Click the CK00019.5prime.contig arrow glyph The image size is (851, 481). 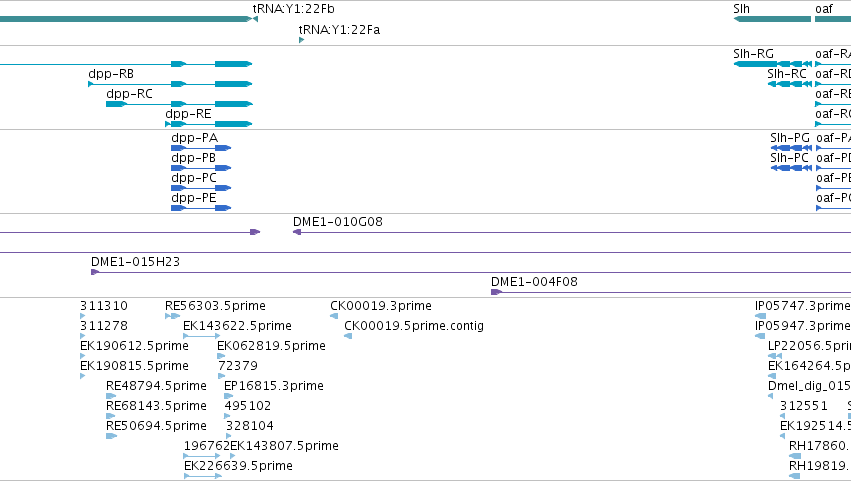[348, 337]
